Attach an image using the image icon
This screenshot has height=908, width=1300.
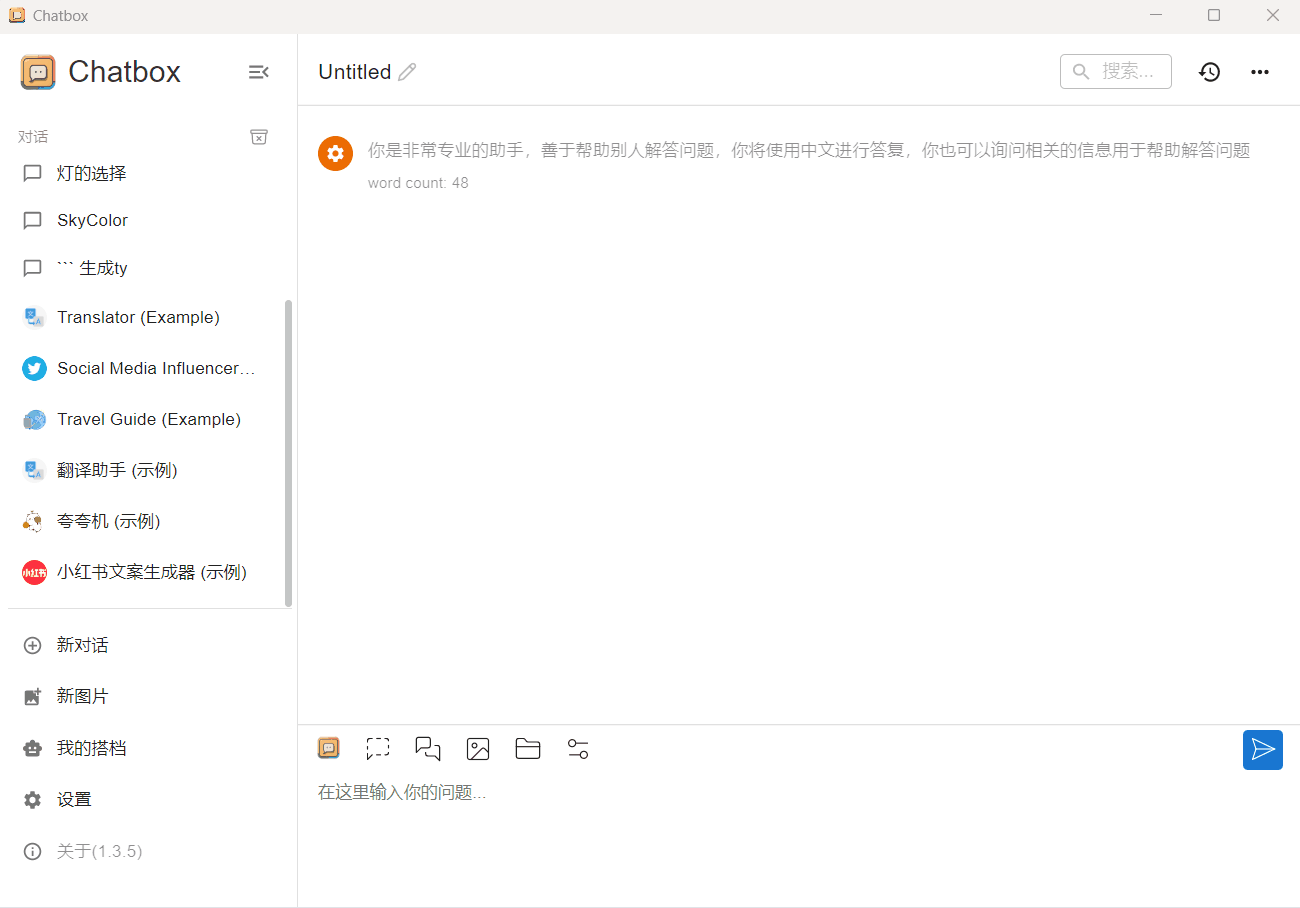point(478,748)
